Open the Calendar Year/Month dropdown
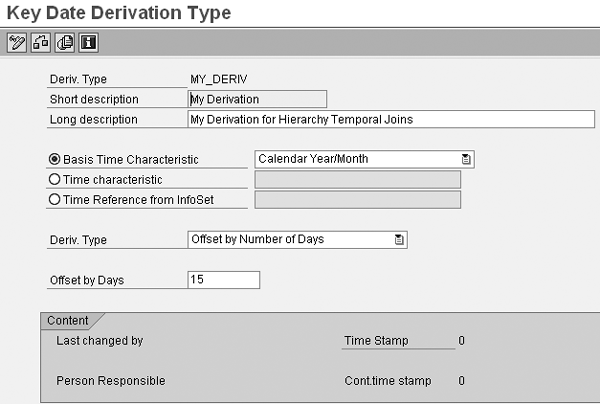Image resolution: width=600 pixels, height=404 pixels. point(364,159)
